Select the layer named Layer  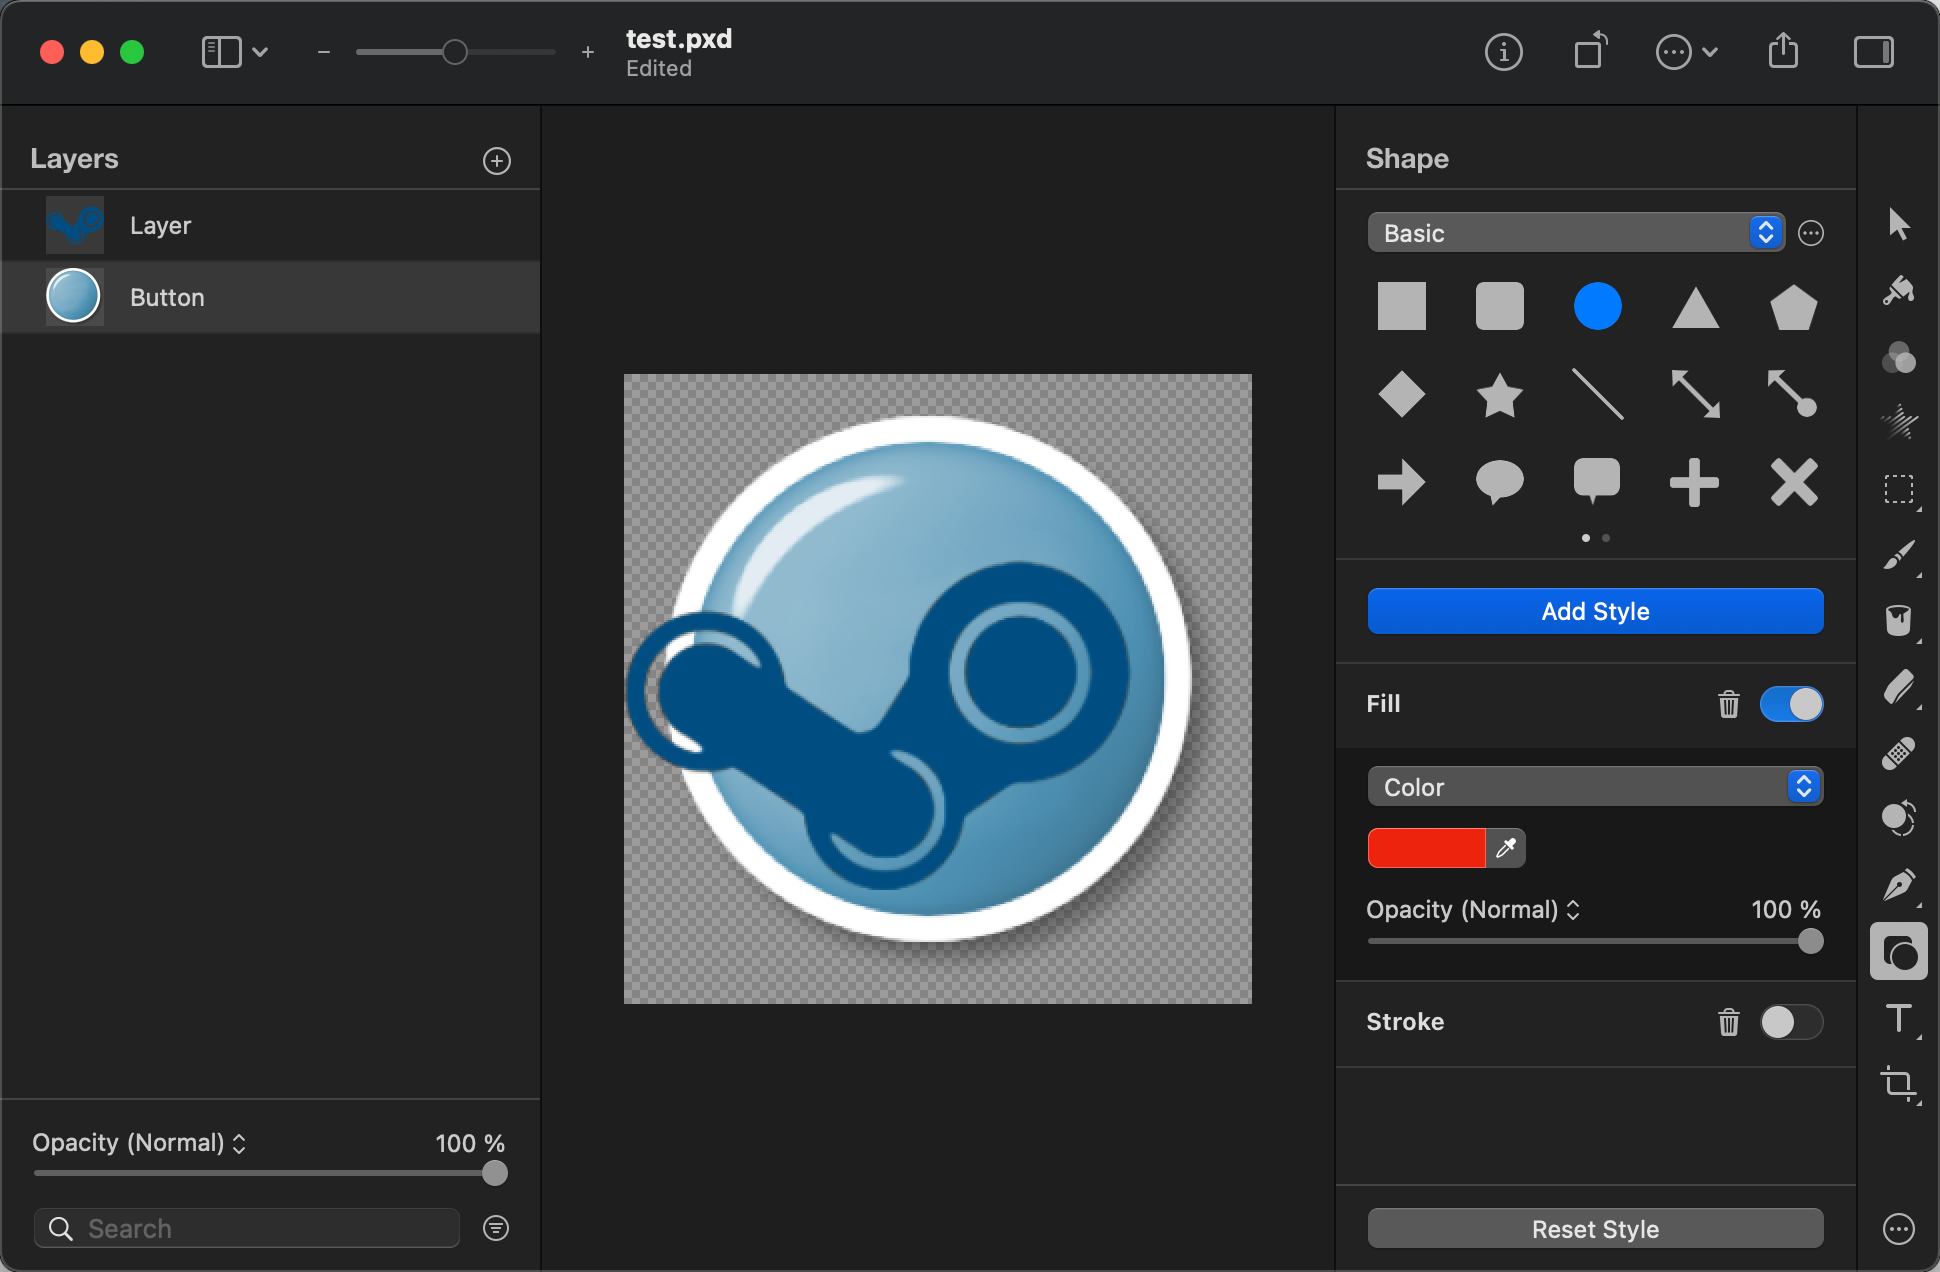tap(270, 225)
